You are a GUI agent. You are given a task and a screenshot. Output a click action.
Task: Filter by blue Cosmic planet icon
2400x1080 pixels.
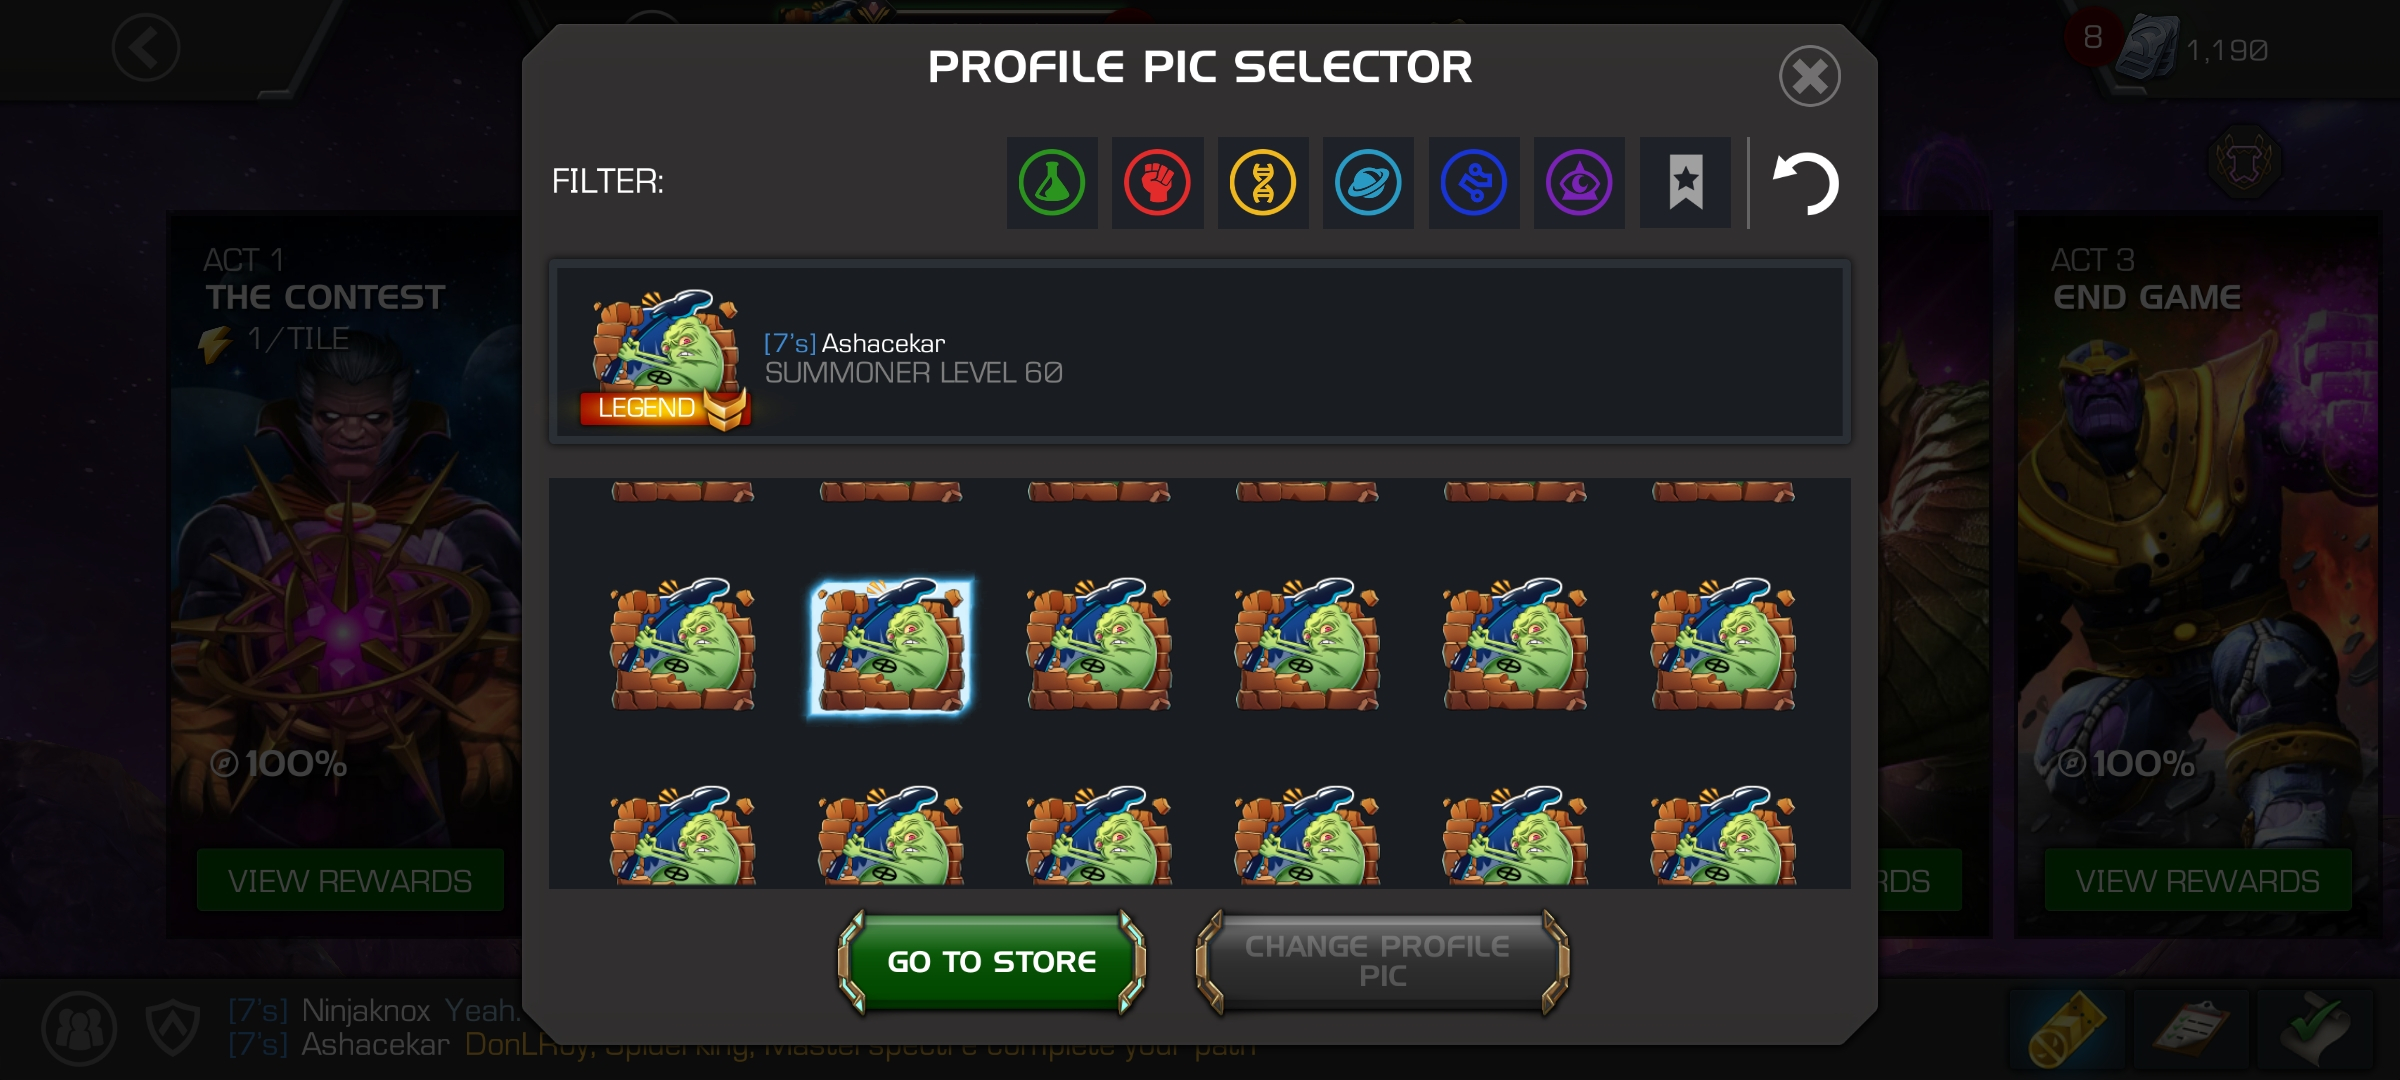coord(1368,183)
